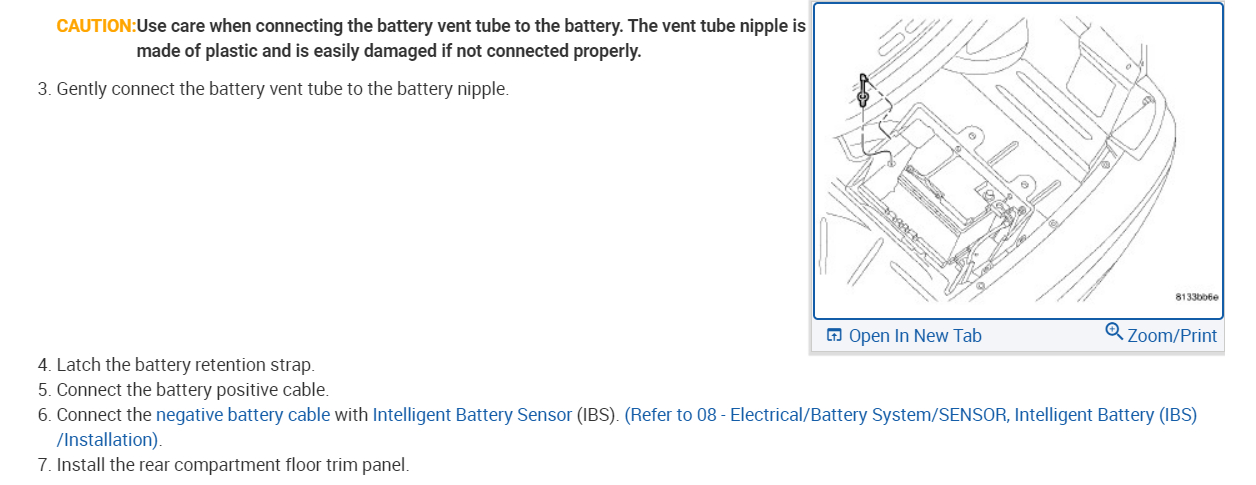Click the 'Zoom/Print' text link
Image resolution: width=1256 pixels, height=485 pixels.
(1172, 336)
